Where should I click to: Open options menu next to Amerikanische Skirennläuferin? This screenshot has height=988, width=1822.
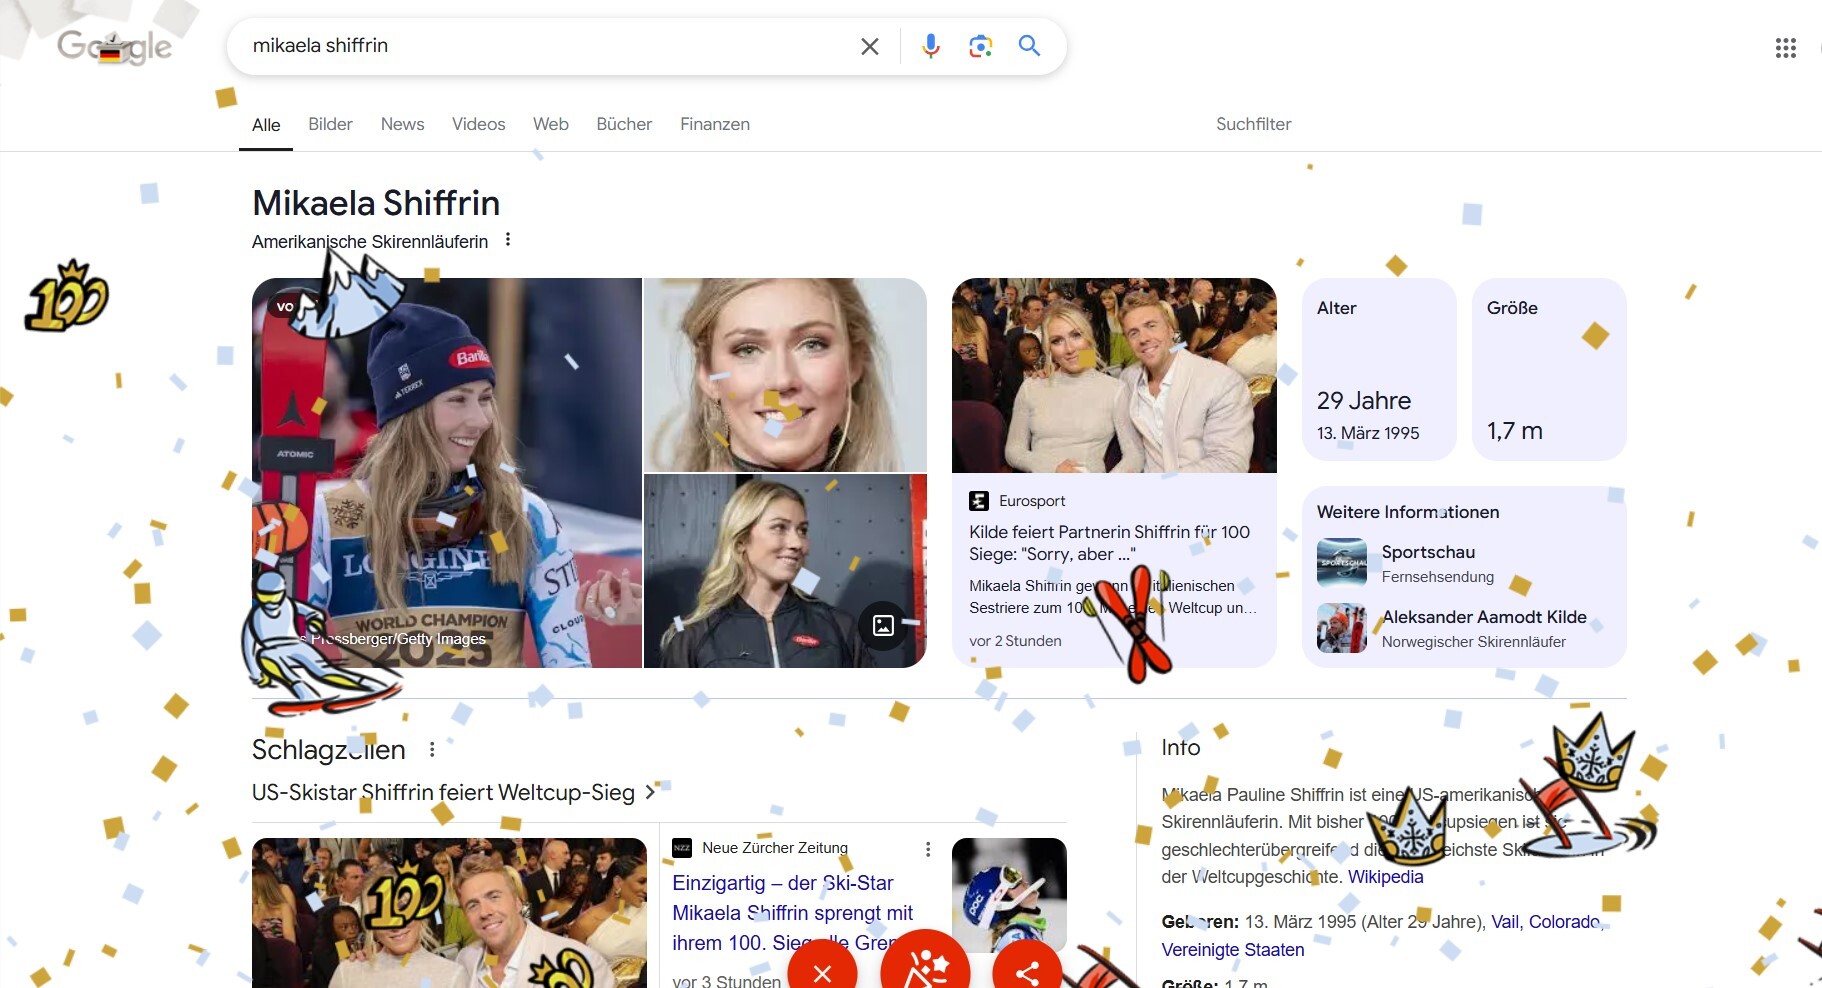tap(508, 240)
